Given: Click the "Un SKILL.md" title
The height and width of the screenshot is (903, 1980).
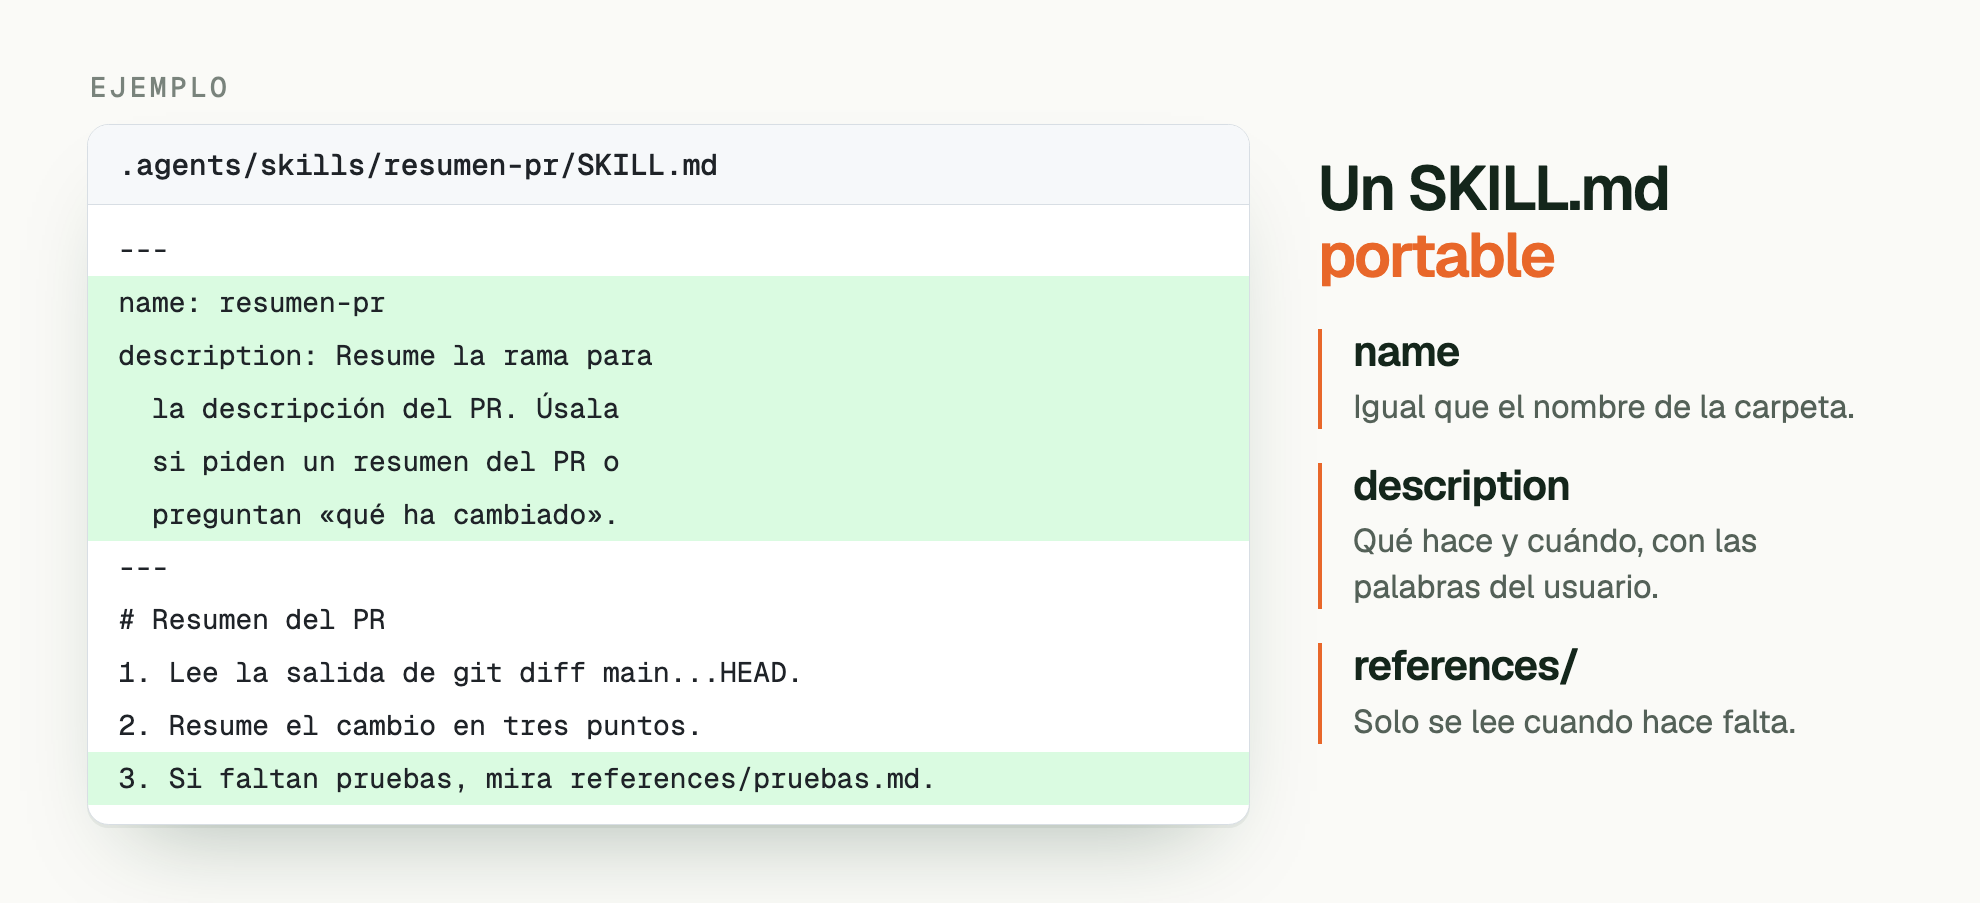Looking at the screenshot, I should click(x=1494, y=189).
